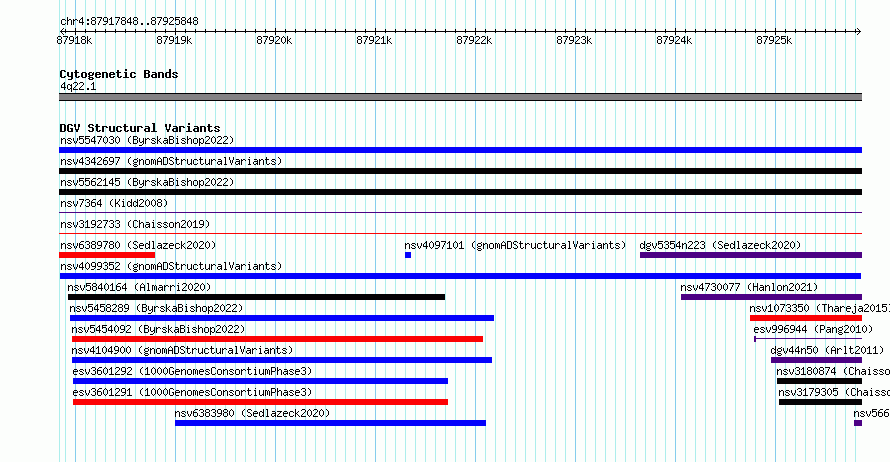The width and height of the screenshot is (890, 462).
Task: Open the nsv4099352 (gnomADStructuralVariants) label
Action: pyautogui.click(x=171, y=266)
